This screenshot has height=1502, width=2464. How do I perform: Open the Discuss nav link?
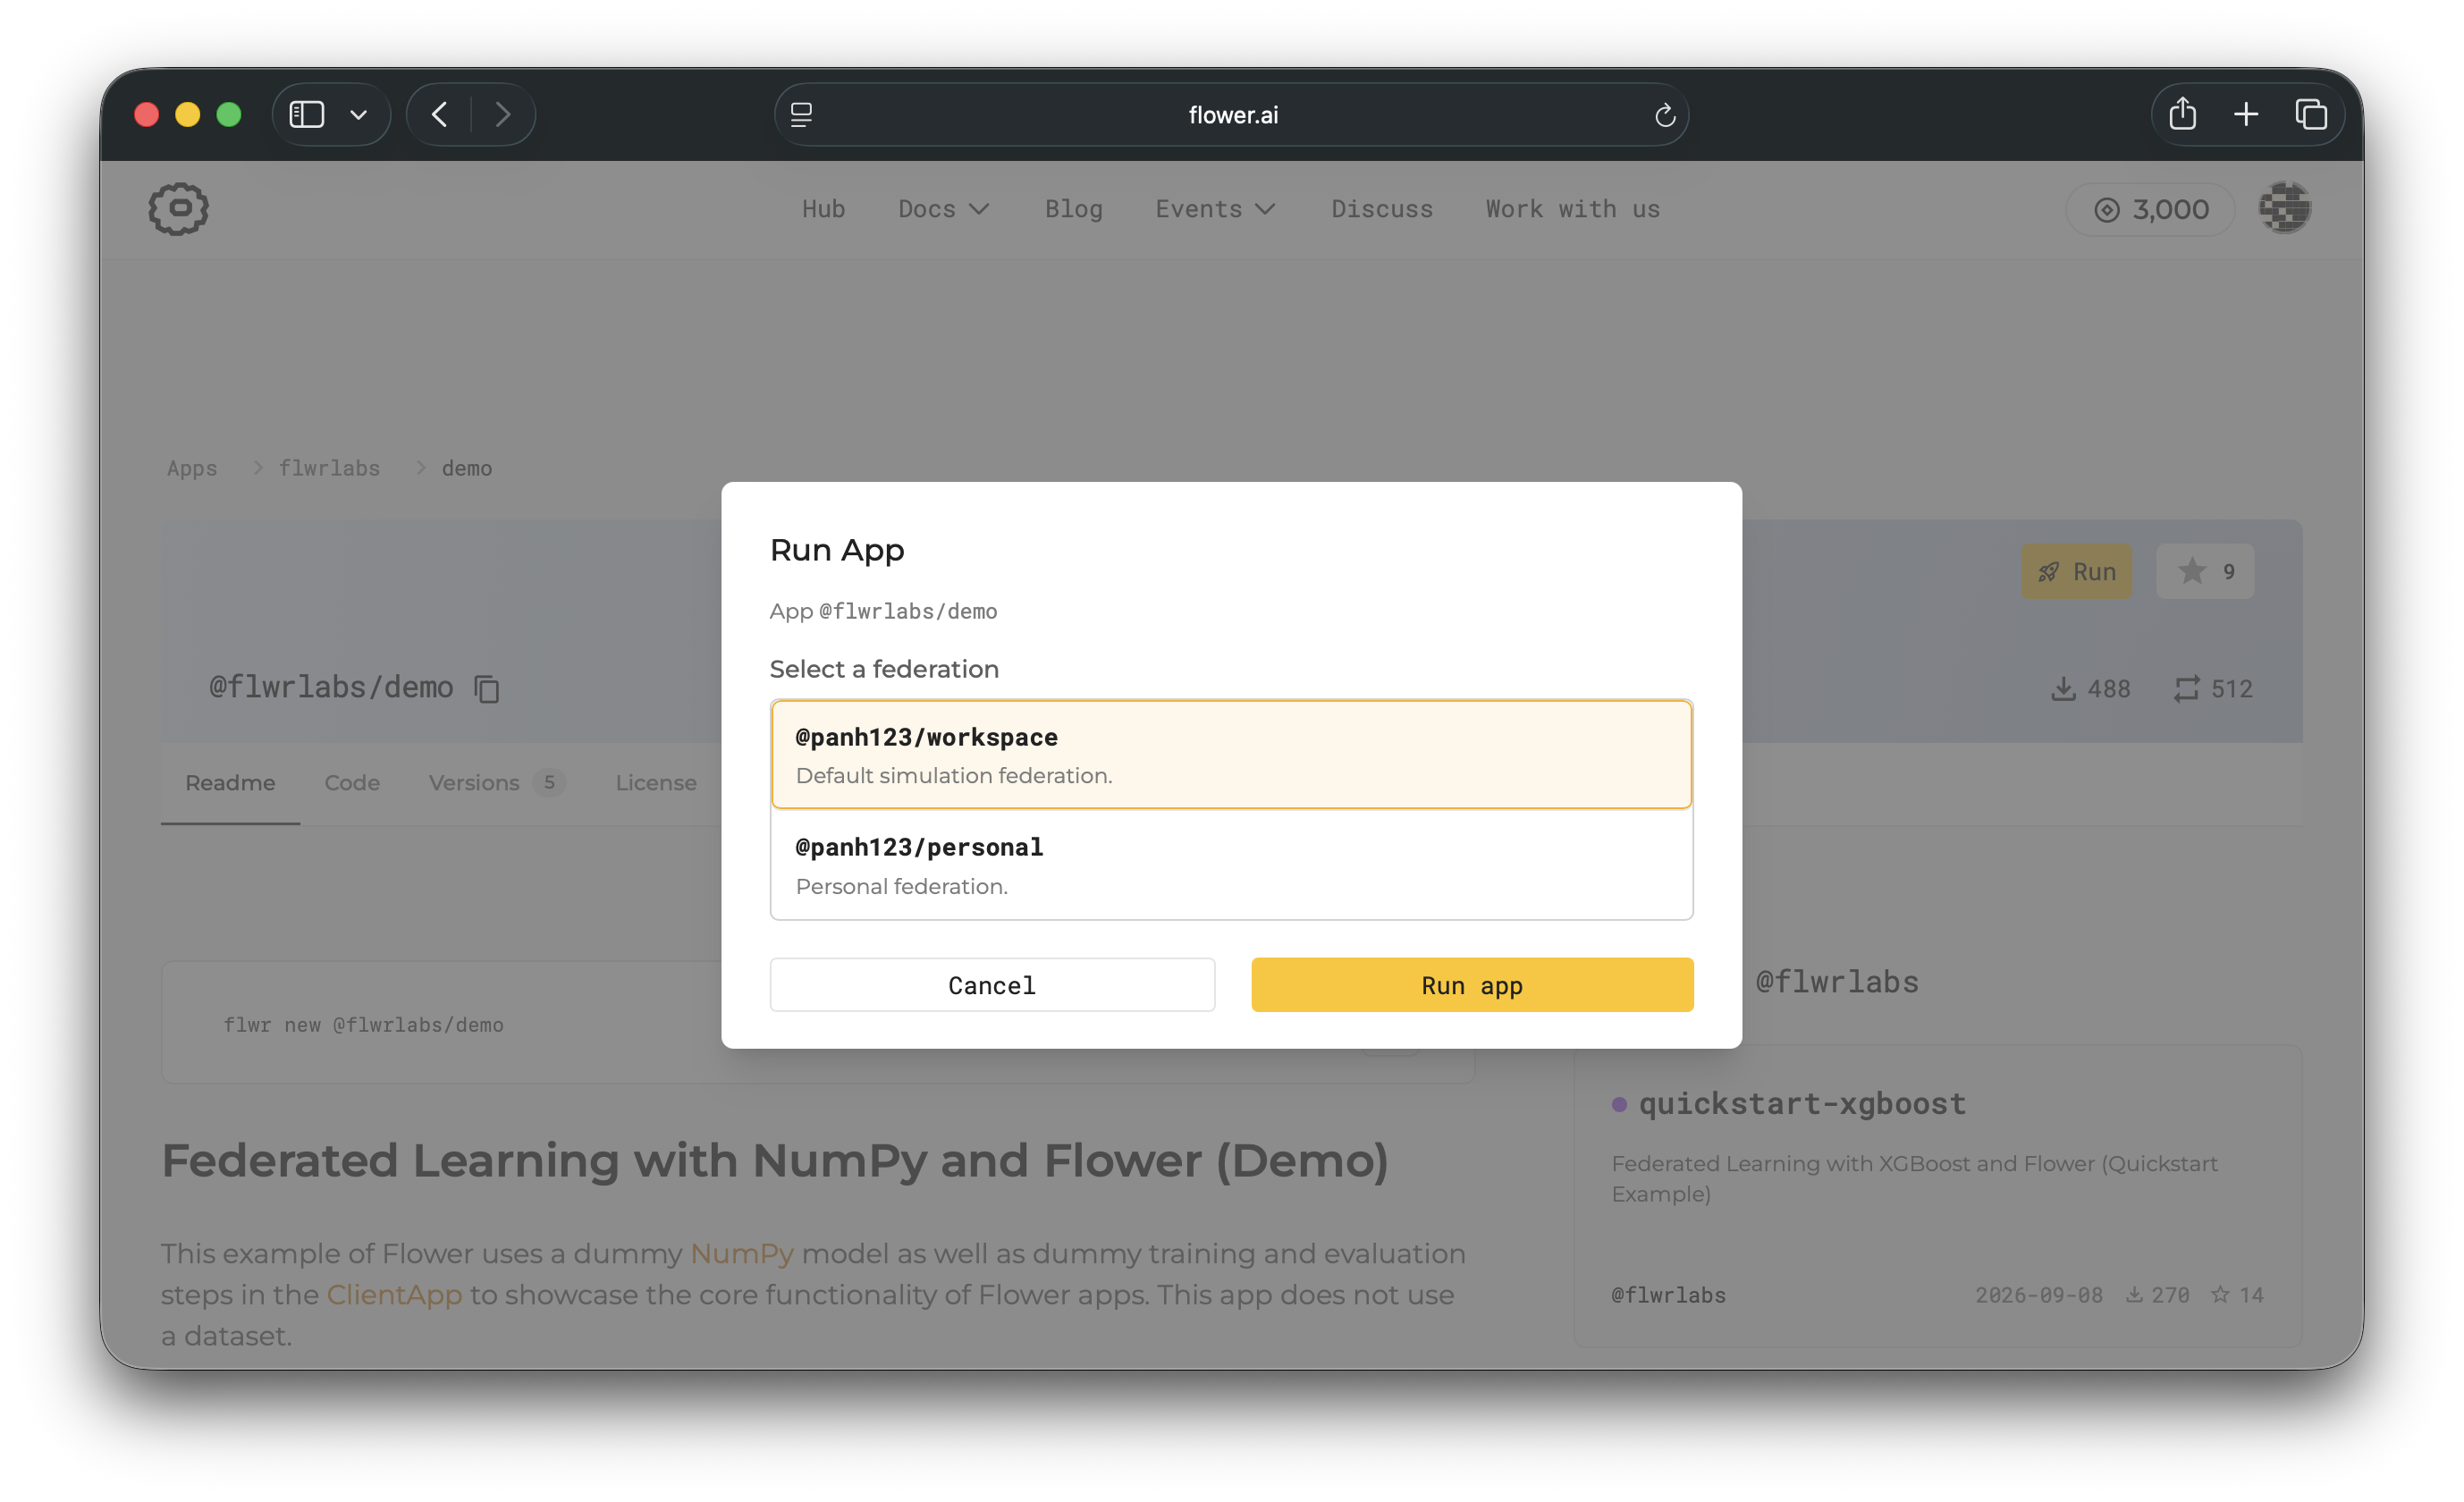pyautogui.click(x=1382, y=209)
